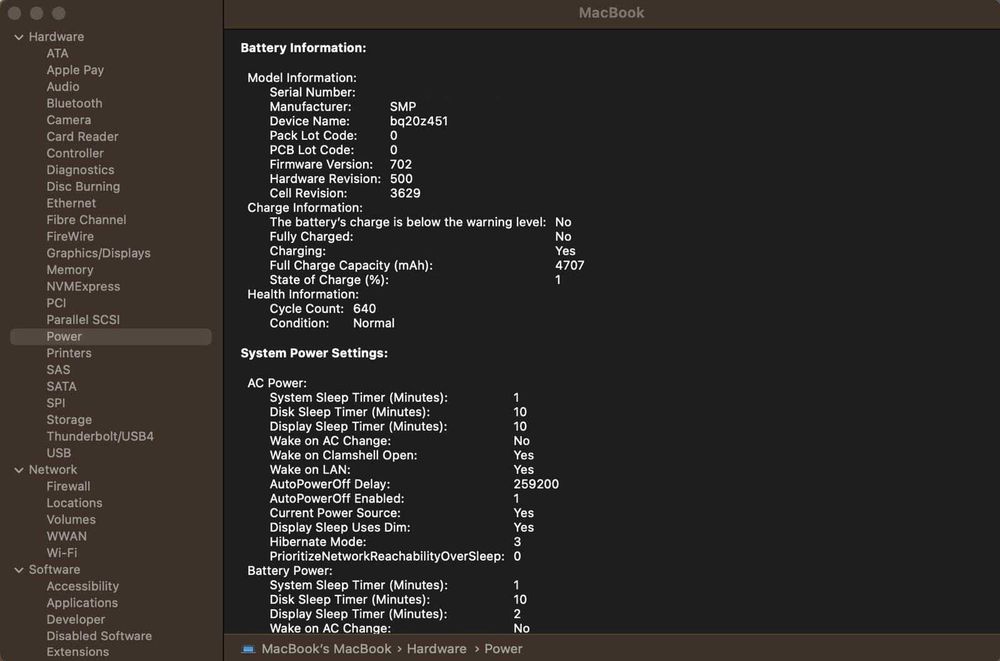Viewport: 1000px width, 661px height.
Task: Click the Manufacturer value SMP
Action: click(403, 107)
